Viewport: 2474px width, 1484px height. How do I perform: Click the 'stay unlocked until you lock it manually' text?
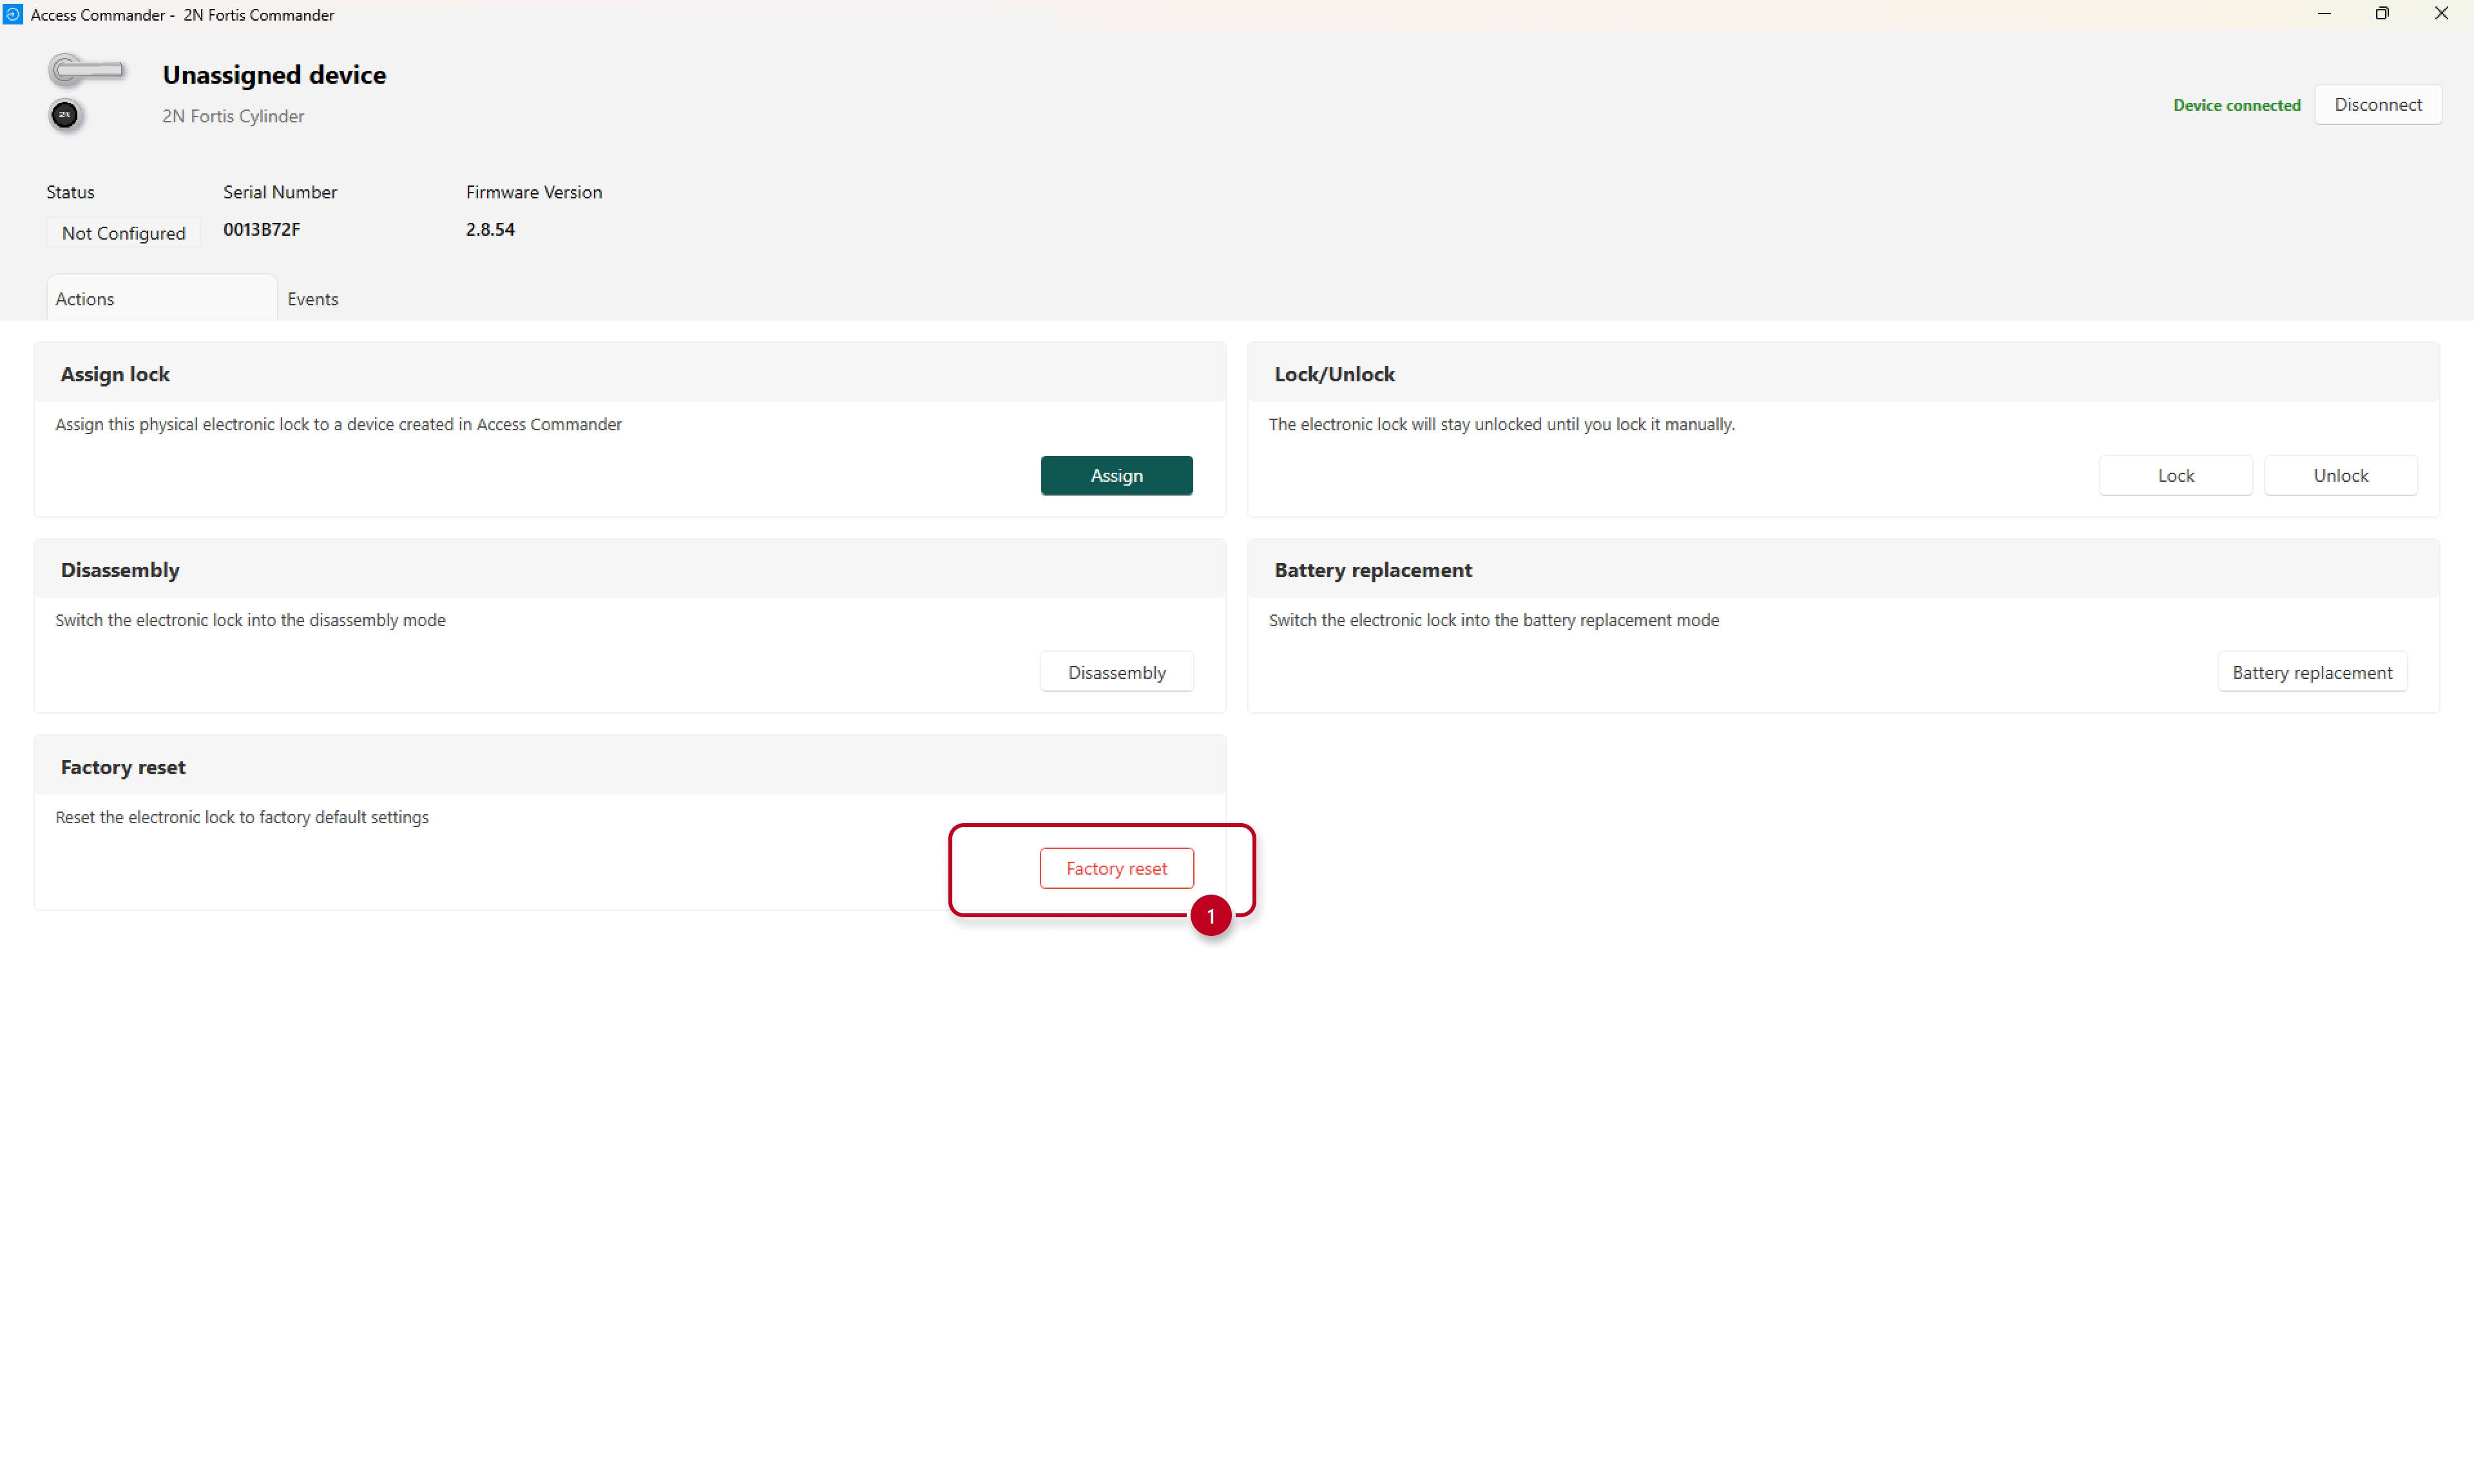coord(1501,425)
